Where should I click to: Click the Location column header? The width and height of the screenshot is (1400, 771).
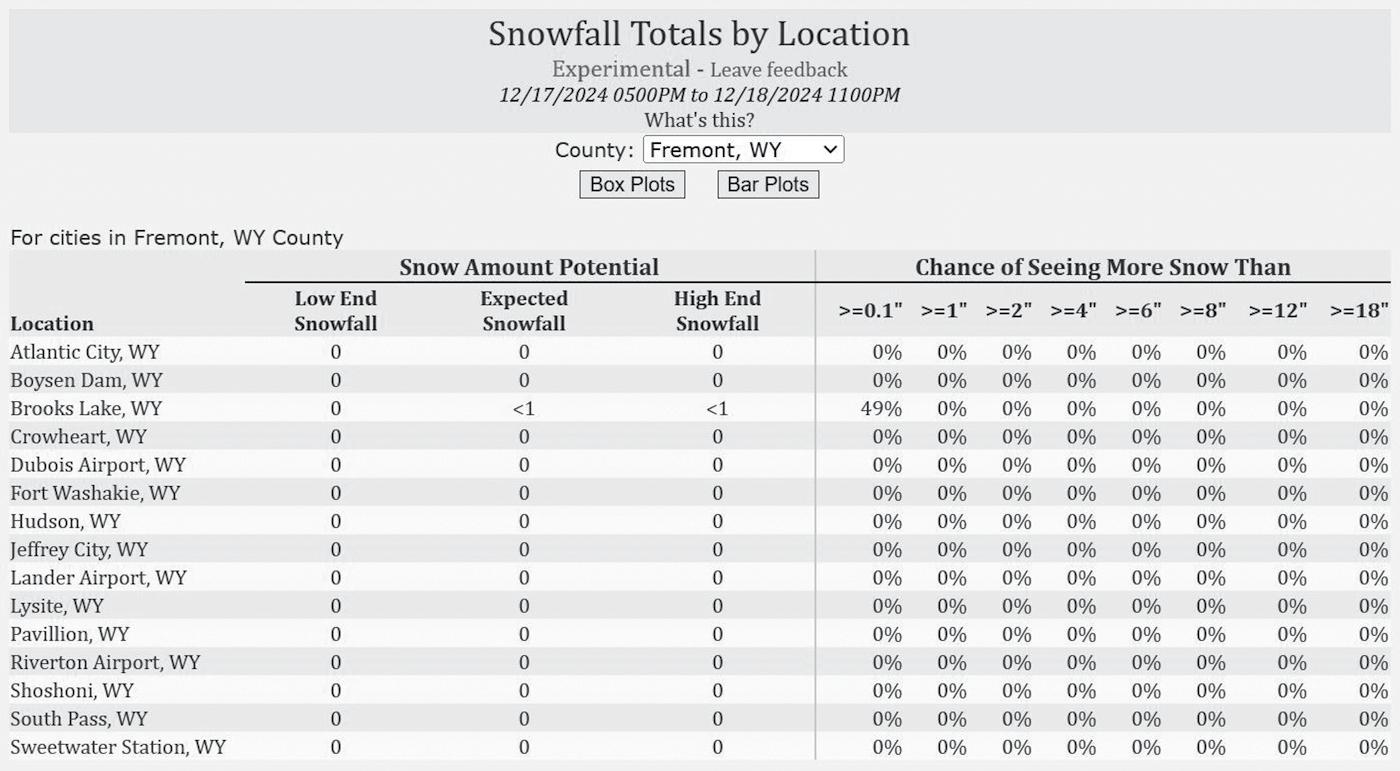(52, 323)
